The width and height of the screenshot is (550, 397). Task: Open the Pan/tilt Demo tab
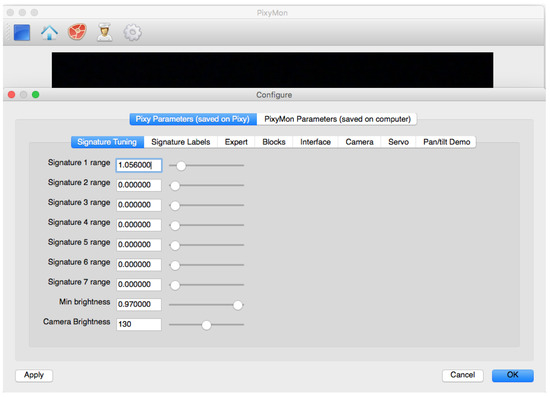(x=446, y=142)
